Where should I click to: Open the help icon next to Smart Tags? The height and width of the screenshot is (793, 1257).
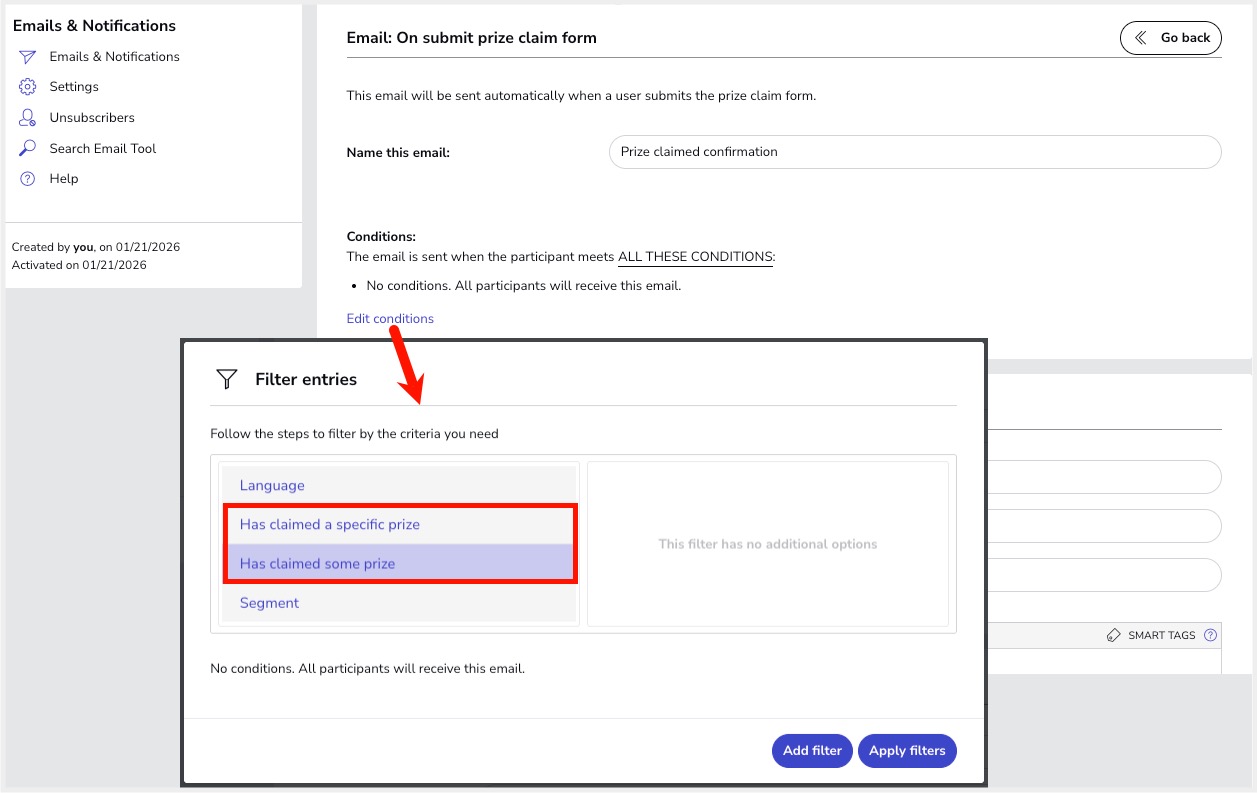pyautogui.click(x=1210, y=635)
